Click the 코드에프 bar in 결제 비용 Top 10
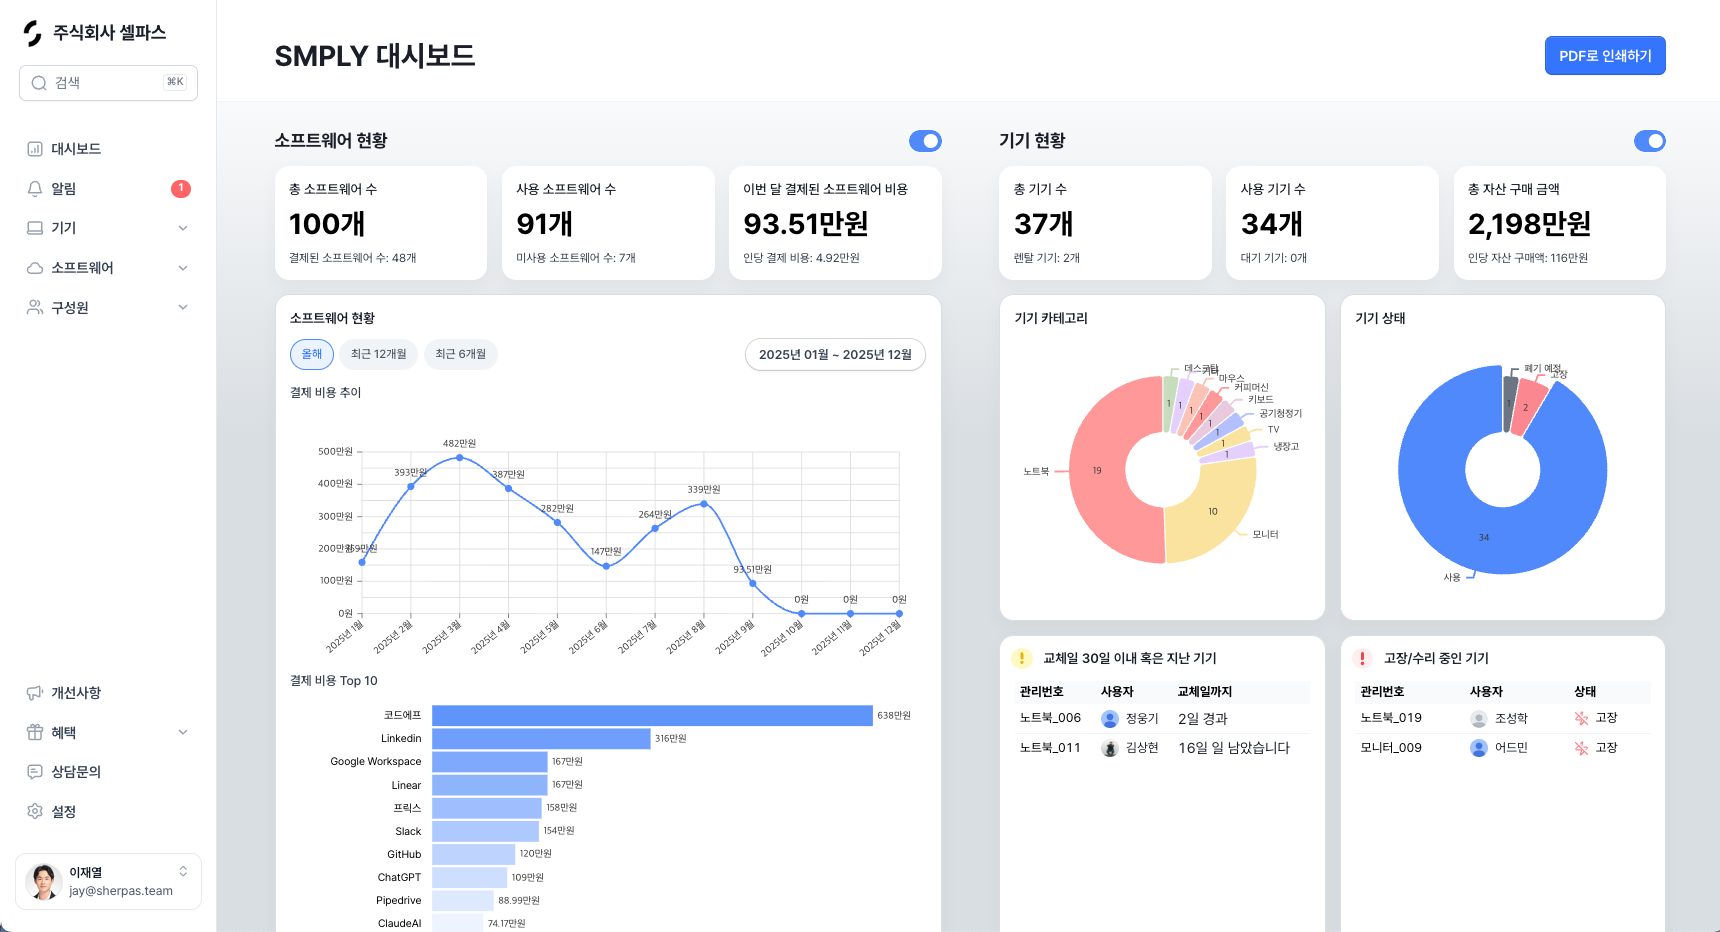1720x932 pixels. pos(650,715)
